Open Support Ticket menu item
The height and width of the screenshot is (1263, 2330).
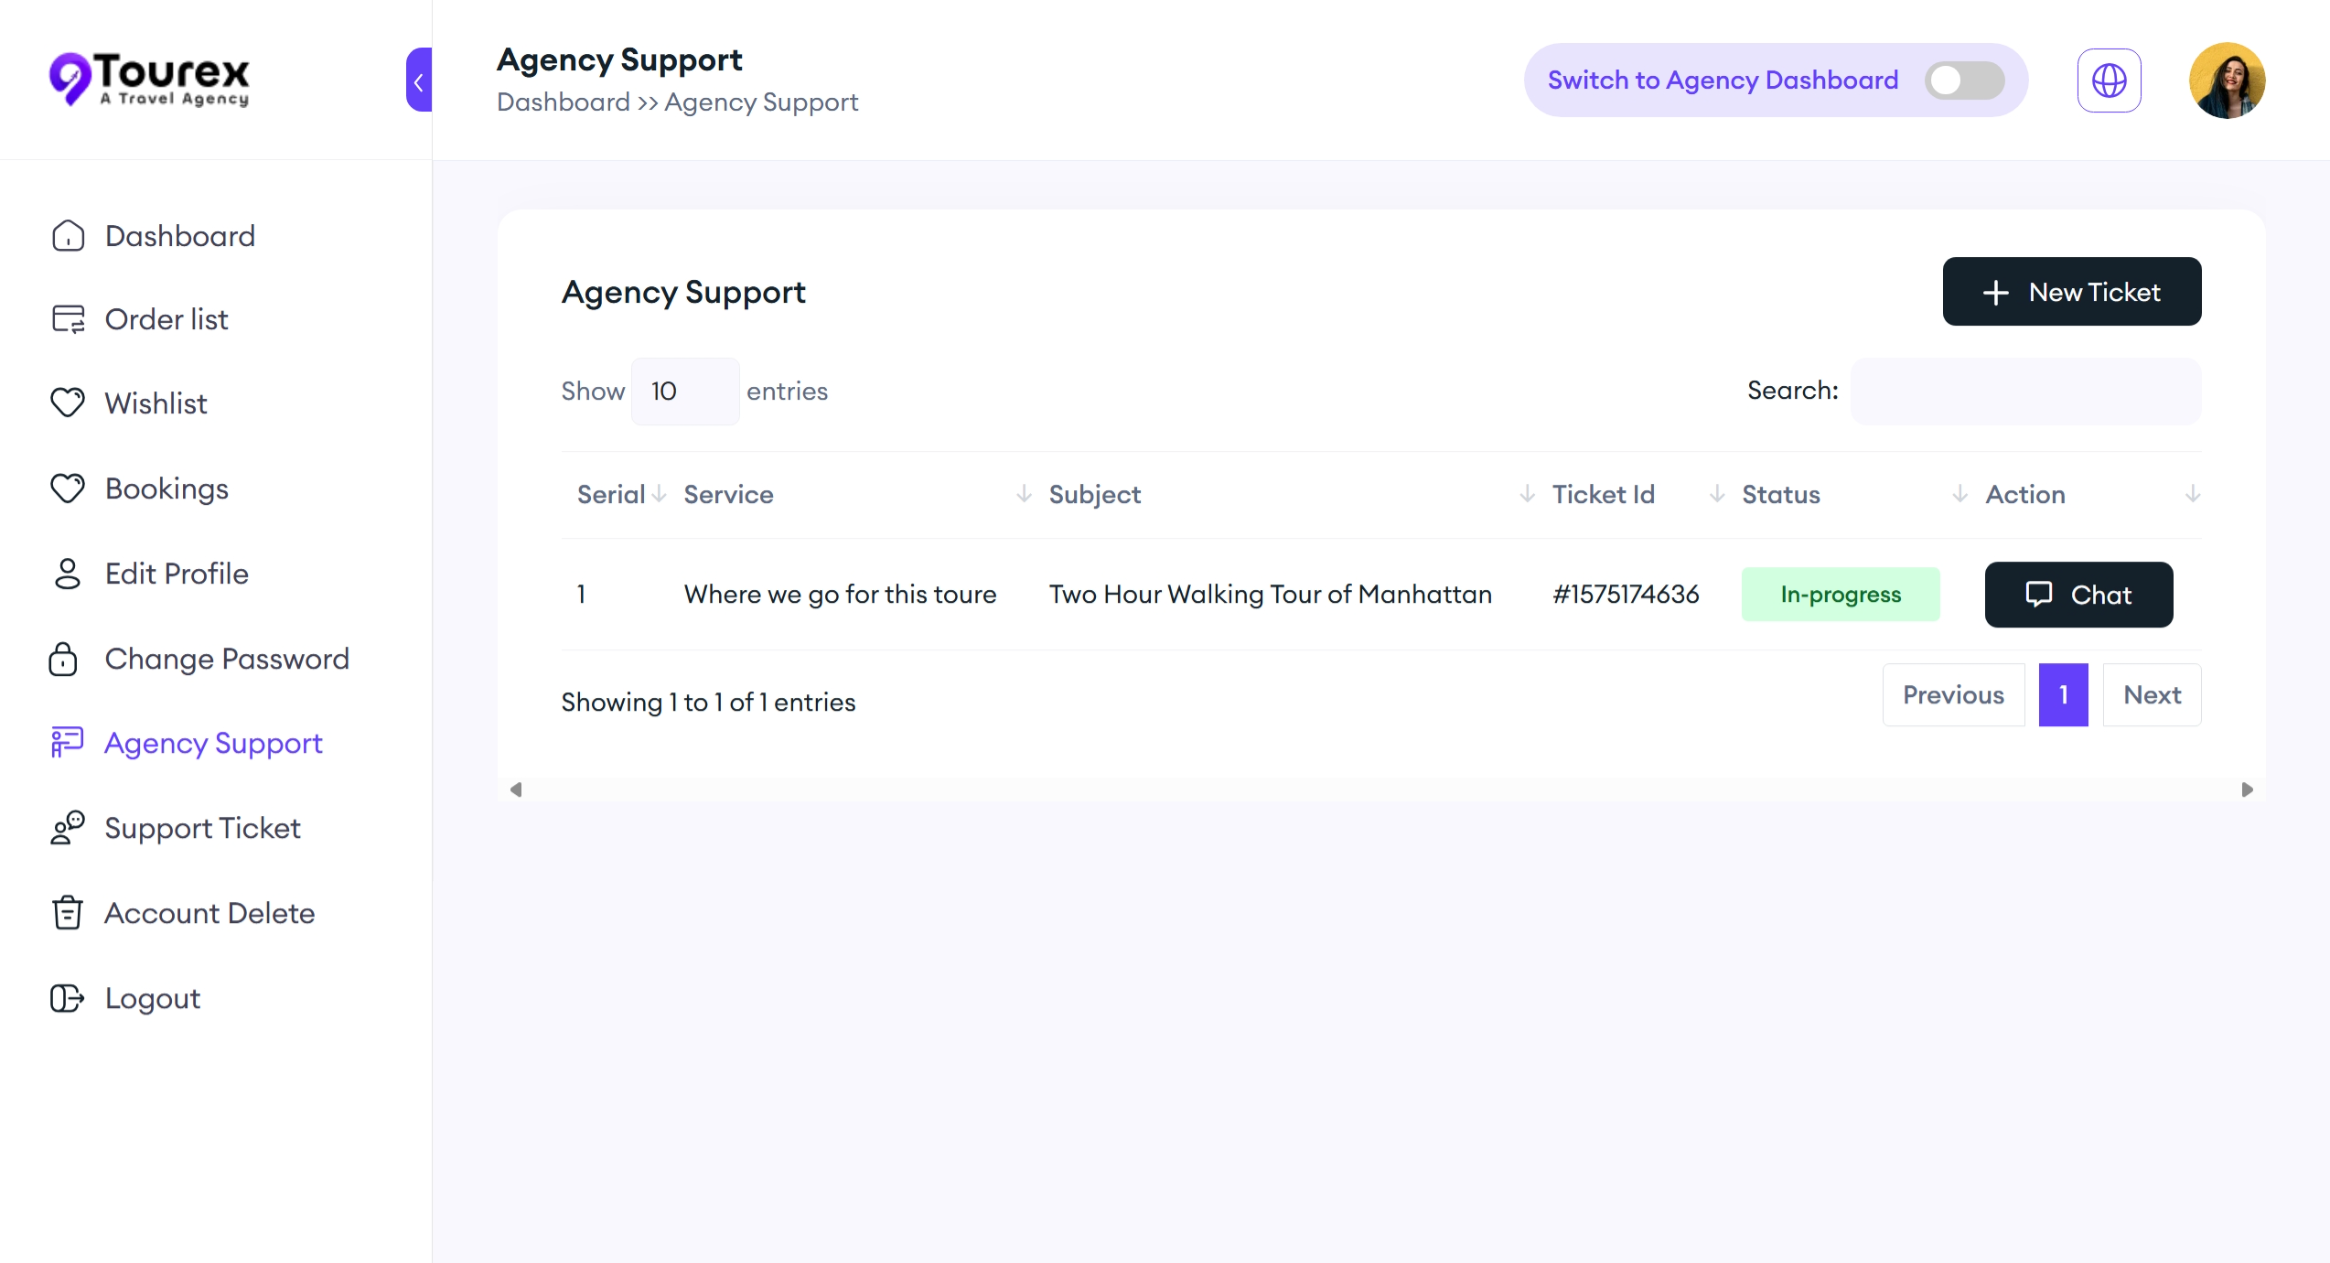point(202,828)
